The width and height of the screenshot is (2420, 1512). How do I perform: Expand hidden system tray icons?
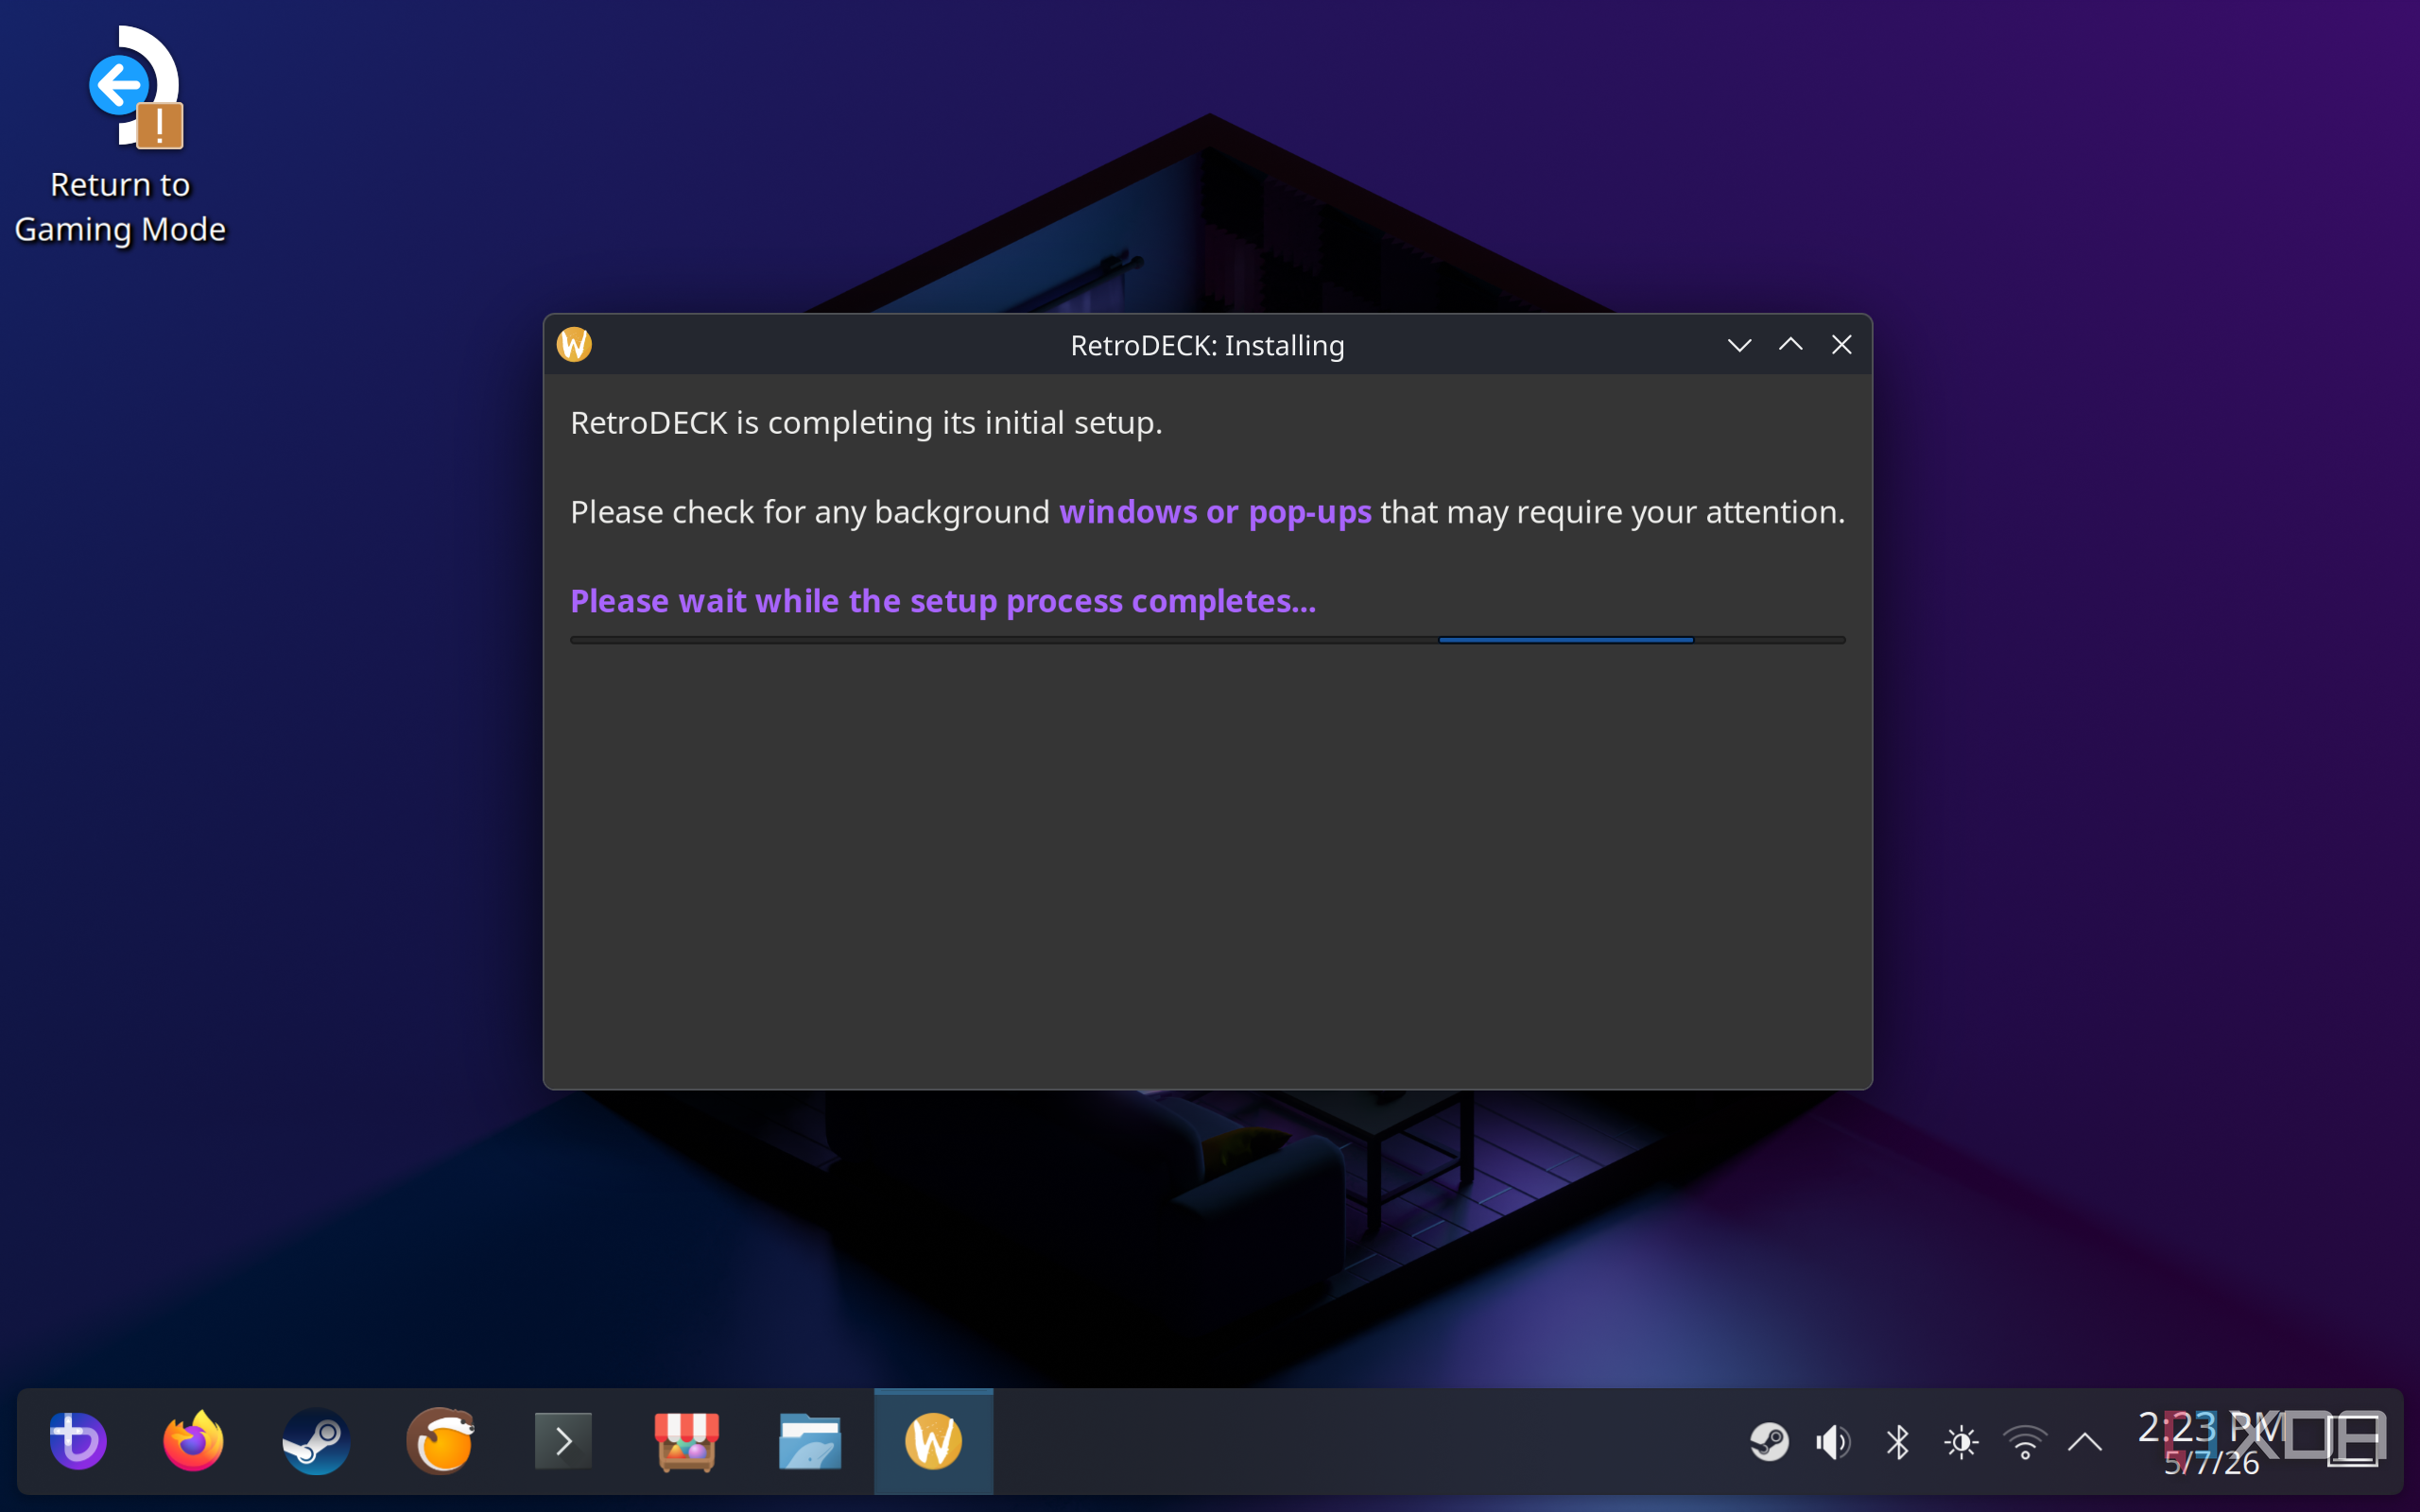click(2085, 1442)
